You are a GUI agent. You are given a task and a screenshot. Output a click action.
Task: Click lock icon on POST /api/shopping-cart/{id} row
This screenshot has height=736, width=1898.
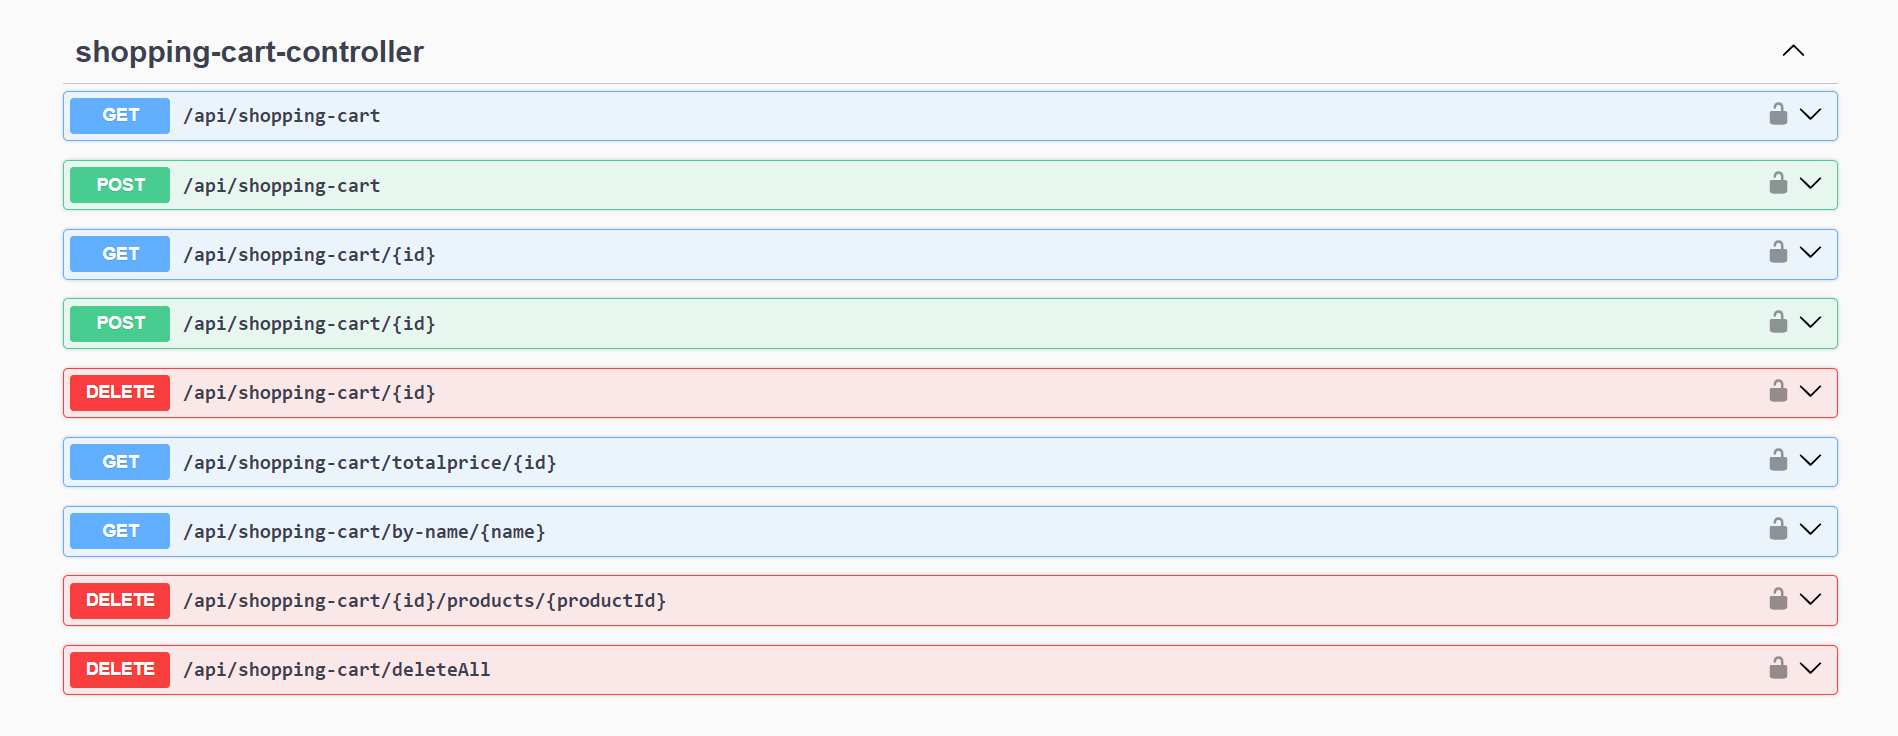coord(1777,322)
